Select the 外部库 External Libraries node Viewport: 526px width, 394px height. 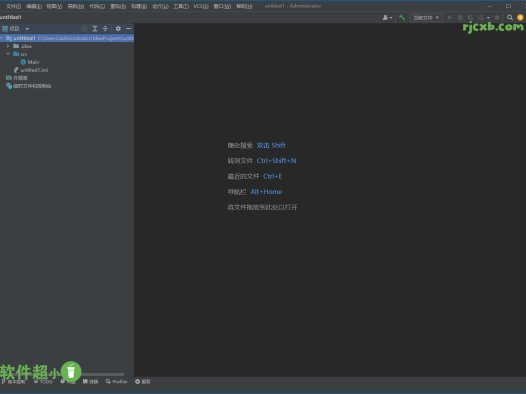click(x=17, y=78)
